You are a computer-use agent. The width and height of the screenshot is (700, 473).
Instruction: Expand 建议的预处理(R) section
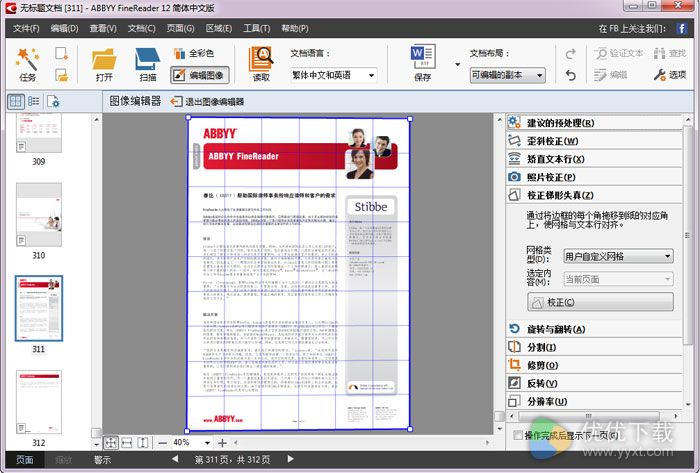(x=594, y=123)
